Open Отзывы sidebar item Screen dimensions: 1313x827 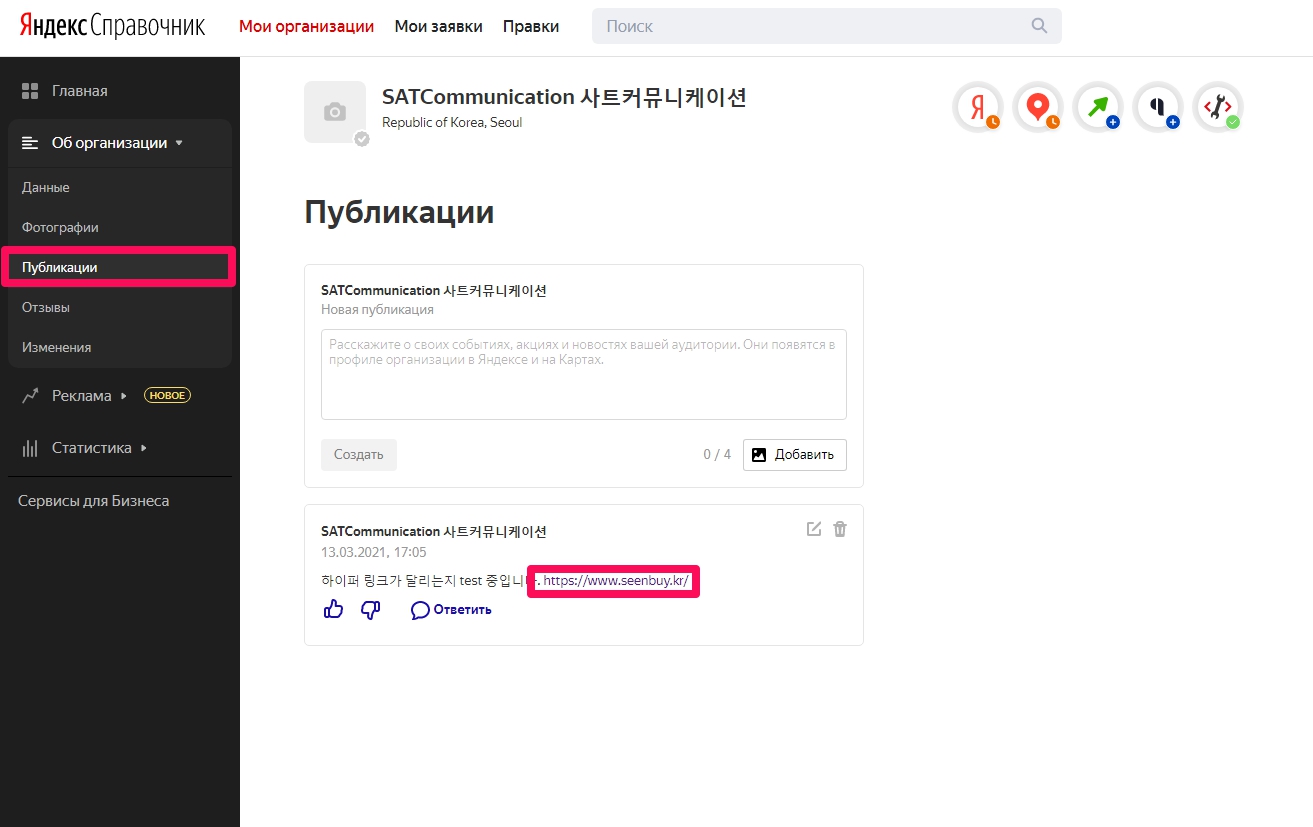[x=46, y=307]
